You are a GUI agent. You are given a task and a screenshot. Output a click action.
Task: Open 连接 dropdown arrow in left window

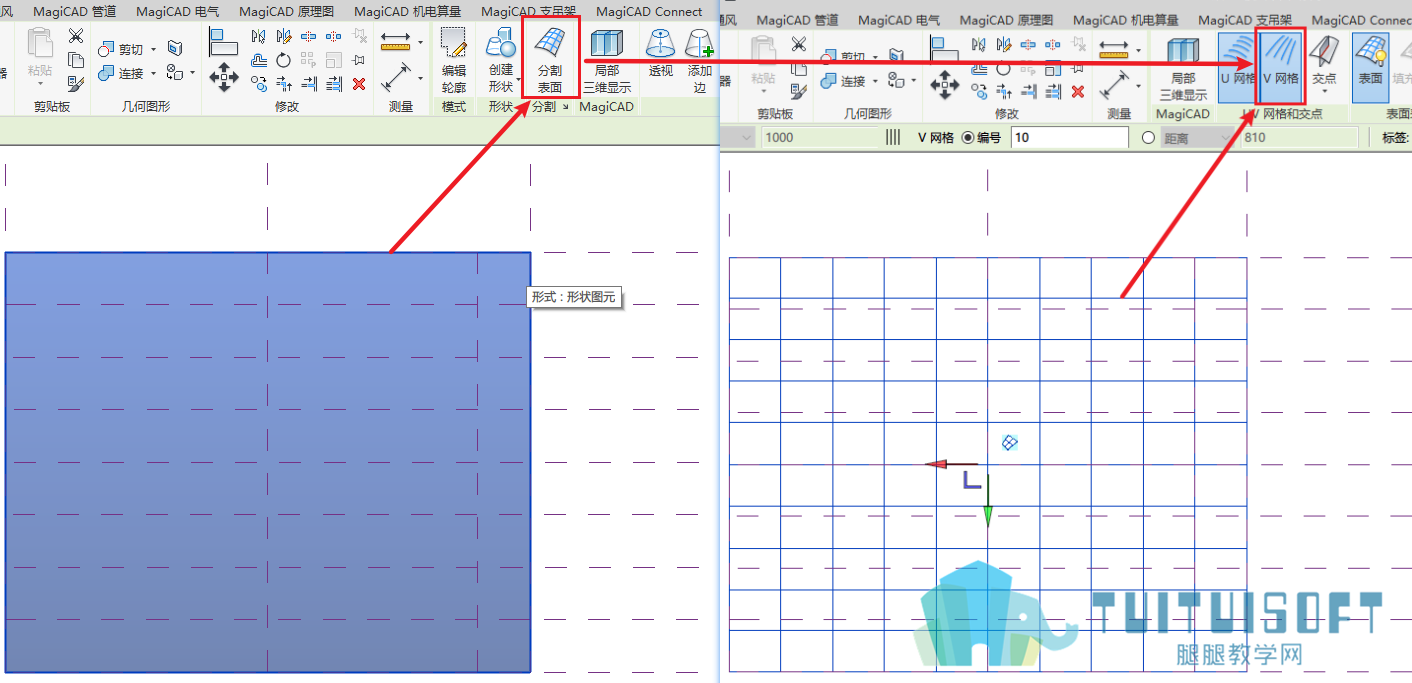click(151, 74)
